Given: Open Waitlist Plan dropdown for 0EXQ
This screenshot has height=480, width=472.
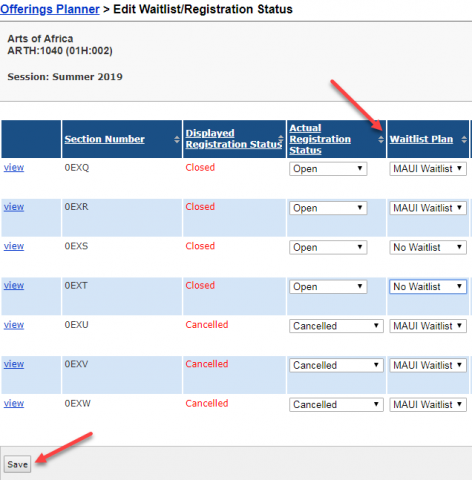Looking at the screenshot, I should click(x=428, y=169).
